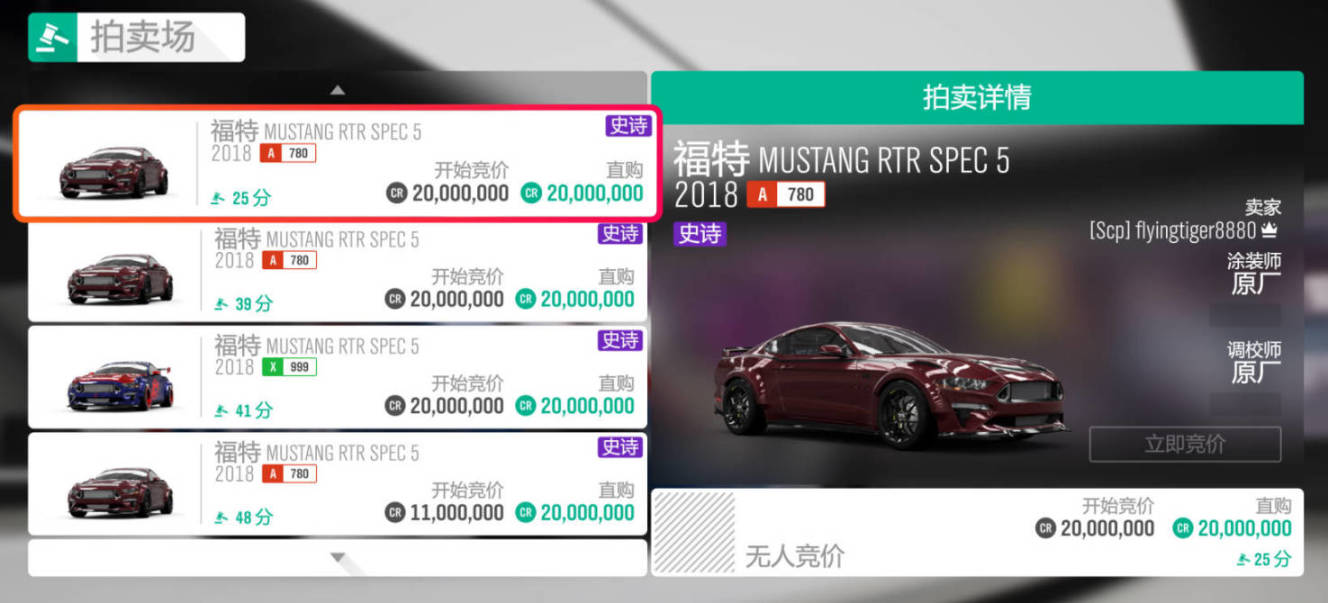Click first listing's red Mustang thumbnail

(x=113, y=172)
